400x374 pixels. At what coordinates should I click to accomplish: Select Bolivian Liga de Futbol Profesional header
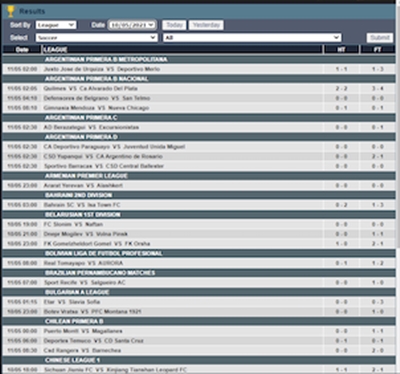(199, 253)
